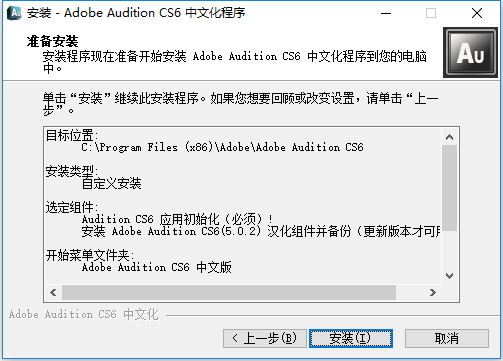Click the summary box scroll down arrow
This screenshot has height=361, width=503.
449,276
